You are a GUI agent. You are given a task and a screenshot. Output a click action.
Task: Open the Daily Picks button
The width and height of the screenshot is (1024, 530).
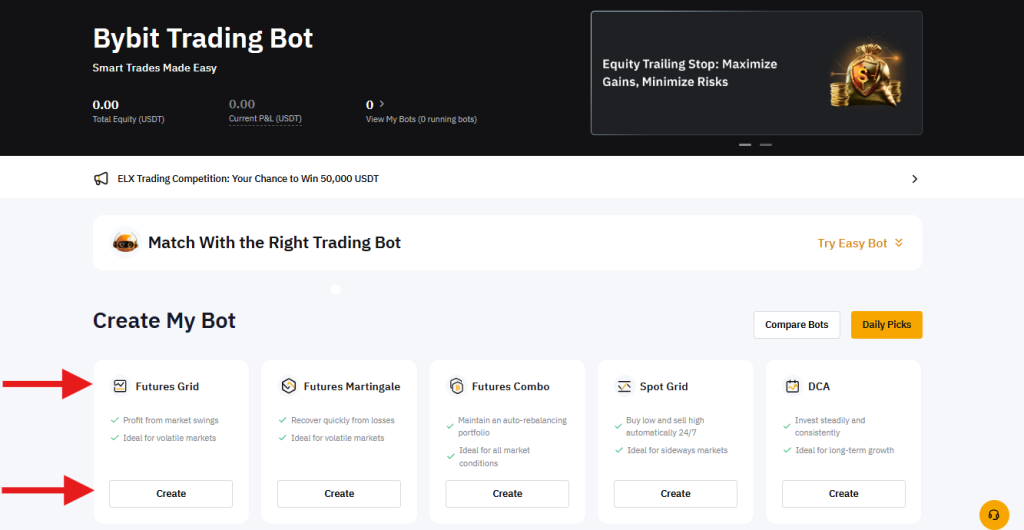point(886,324)
